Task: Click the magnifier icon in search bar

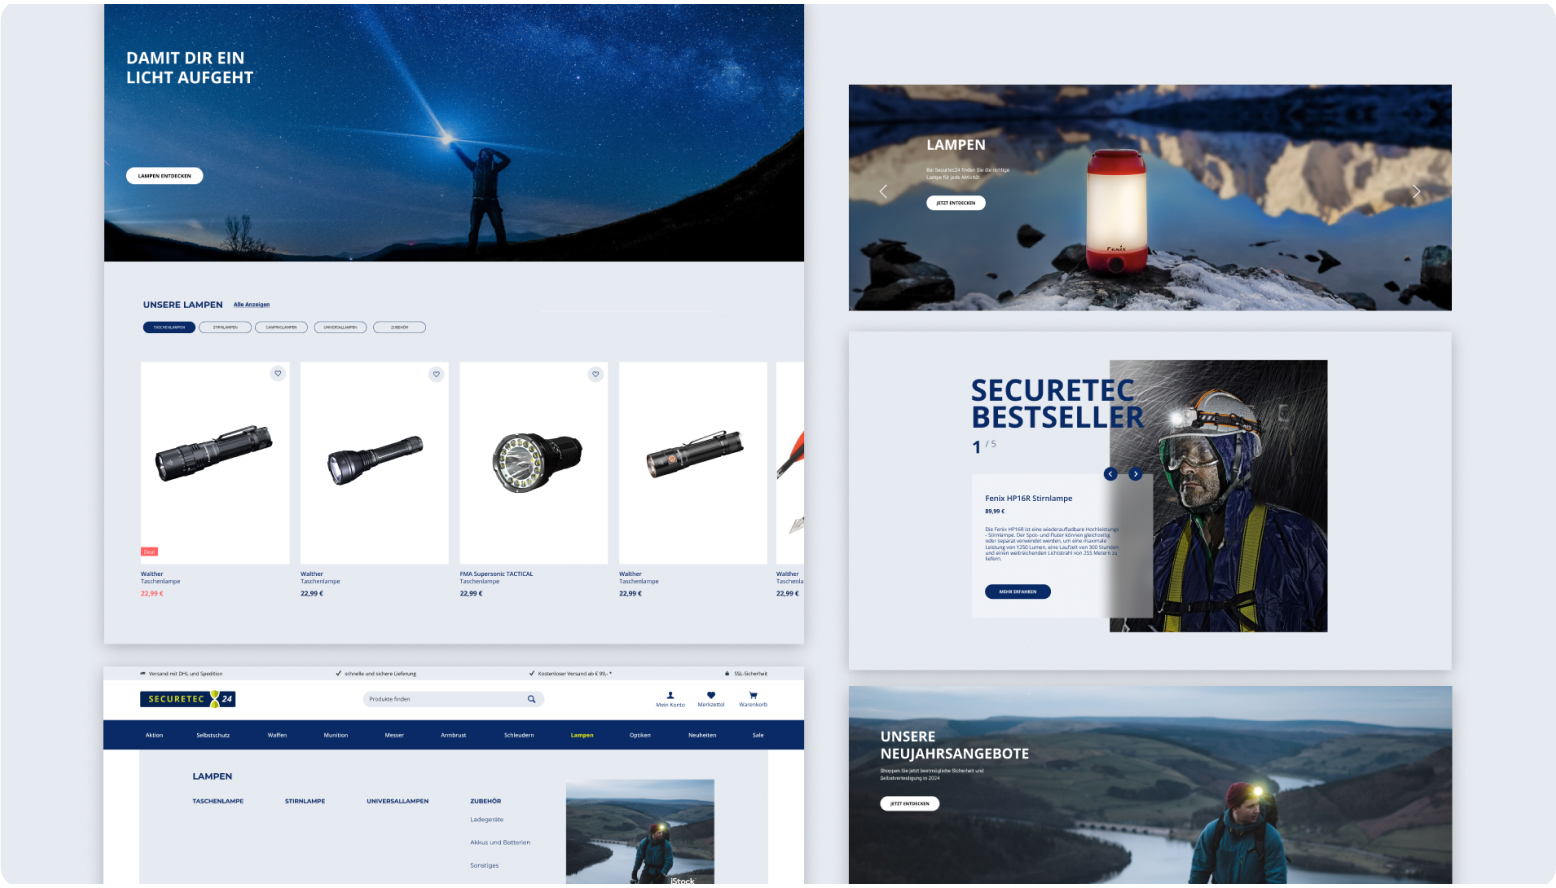Action: tap(531, 699)
